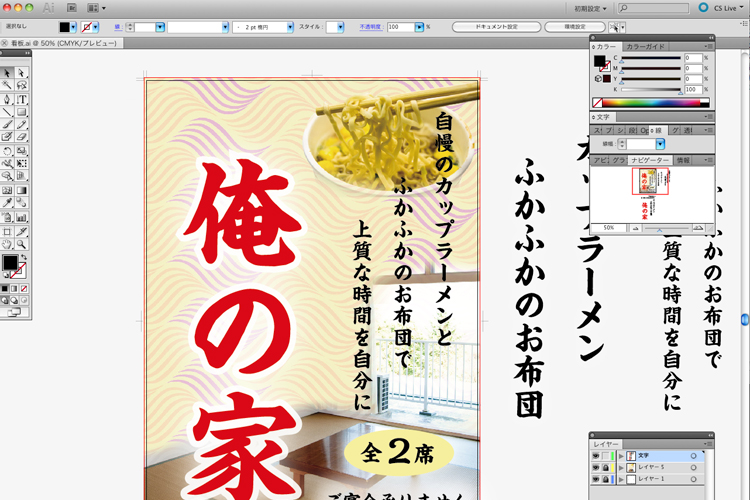Hide the 文字 layer with eye icon
Viewport: 750px width, 500px height.
(x=597, y=456)
